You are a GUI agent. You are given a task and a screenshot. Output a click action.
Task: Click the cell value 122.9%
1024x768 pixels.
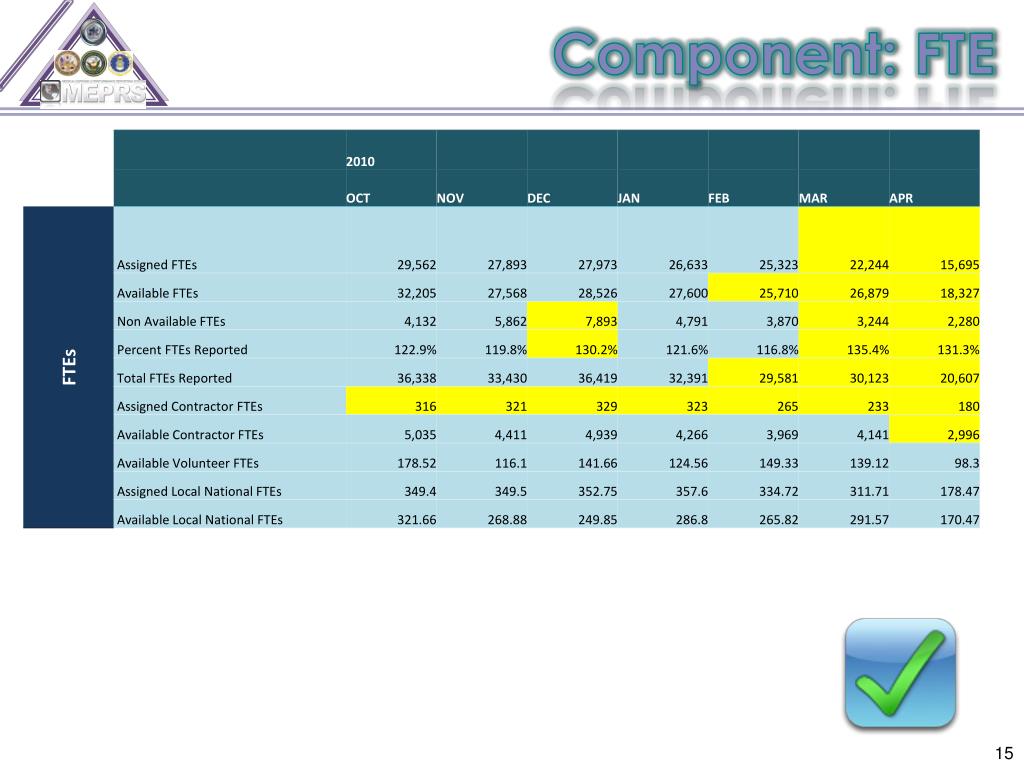(415, 349)
